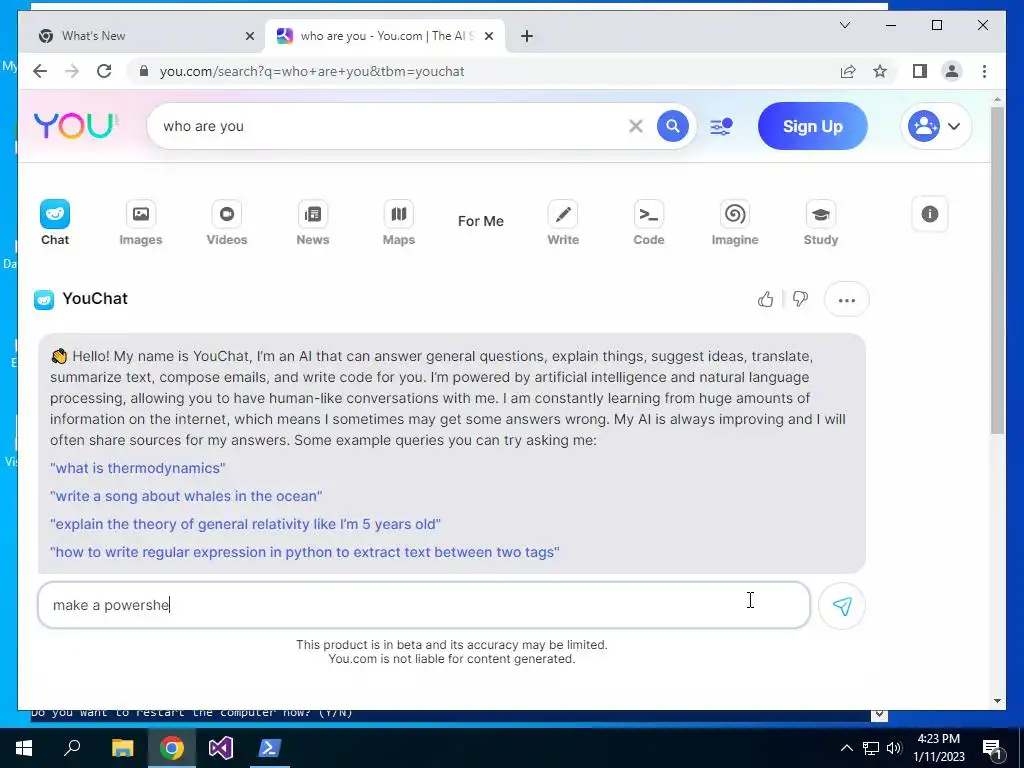
Task: Go forward in browser history
Action: click(x=72, y=71)
